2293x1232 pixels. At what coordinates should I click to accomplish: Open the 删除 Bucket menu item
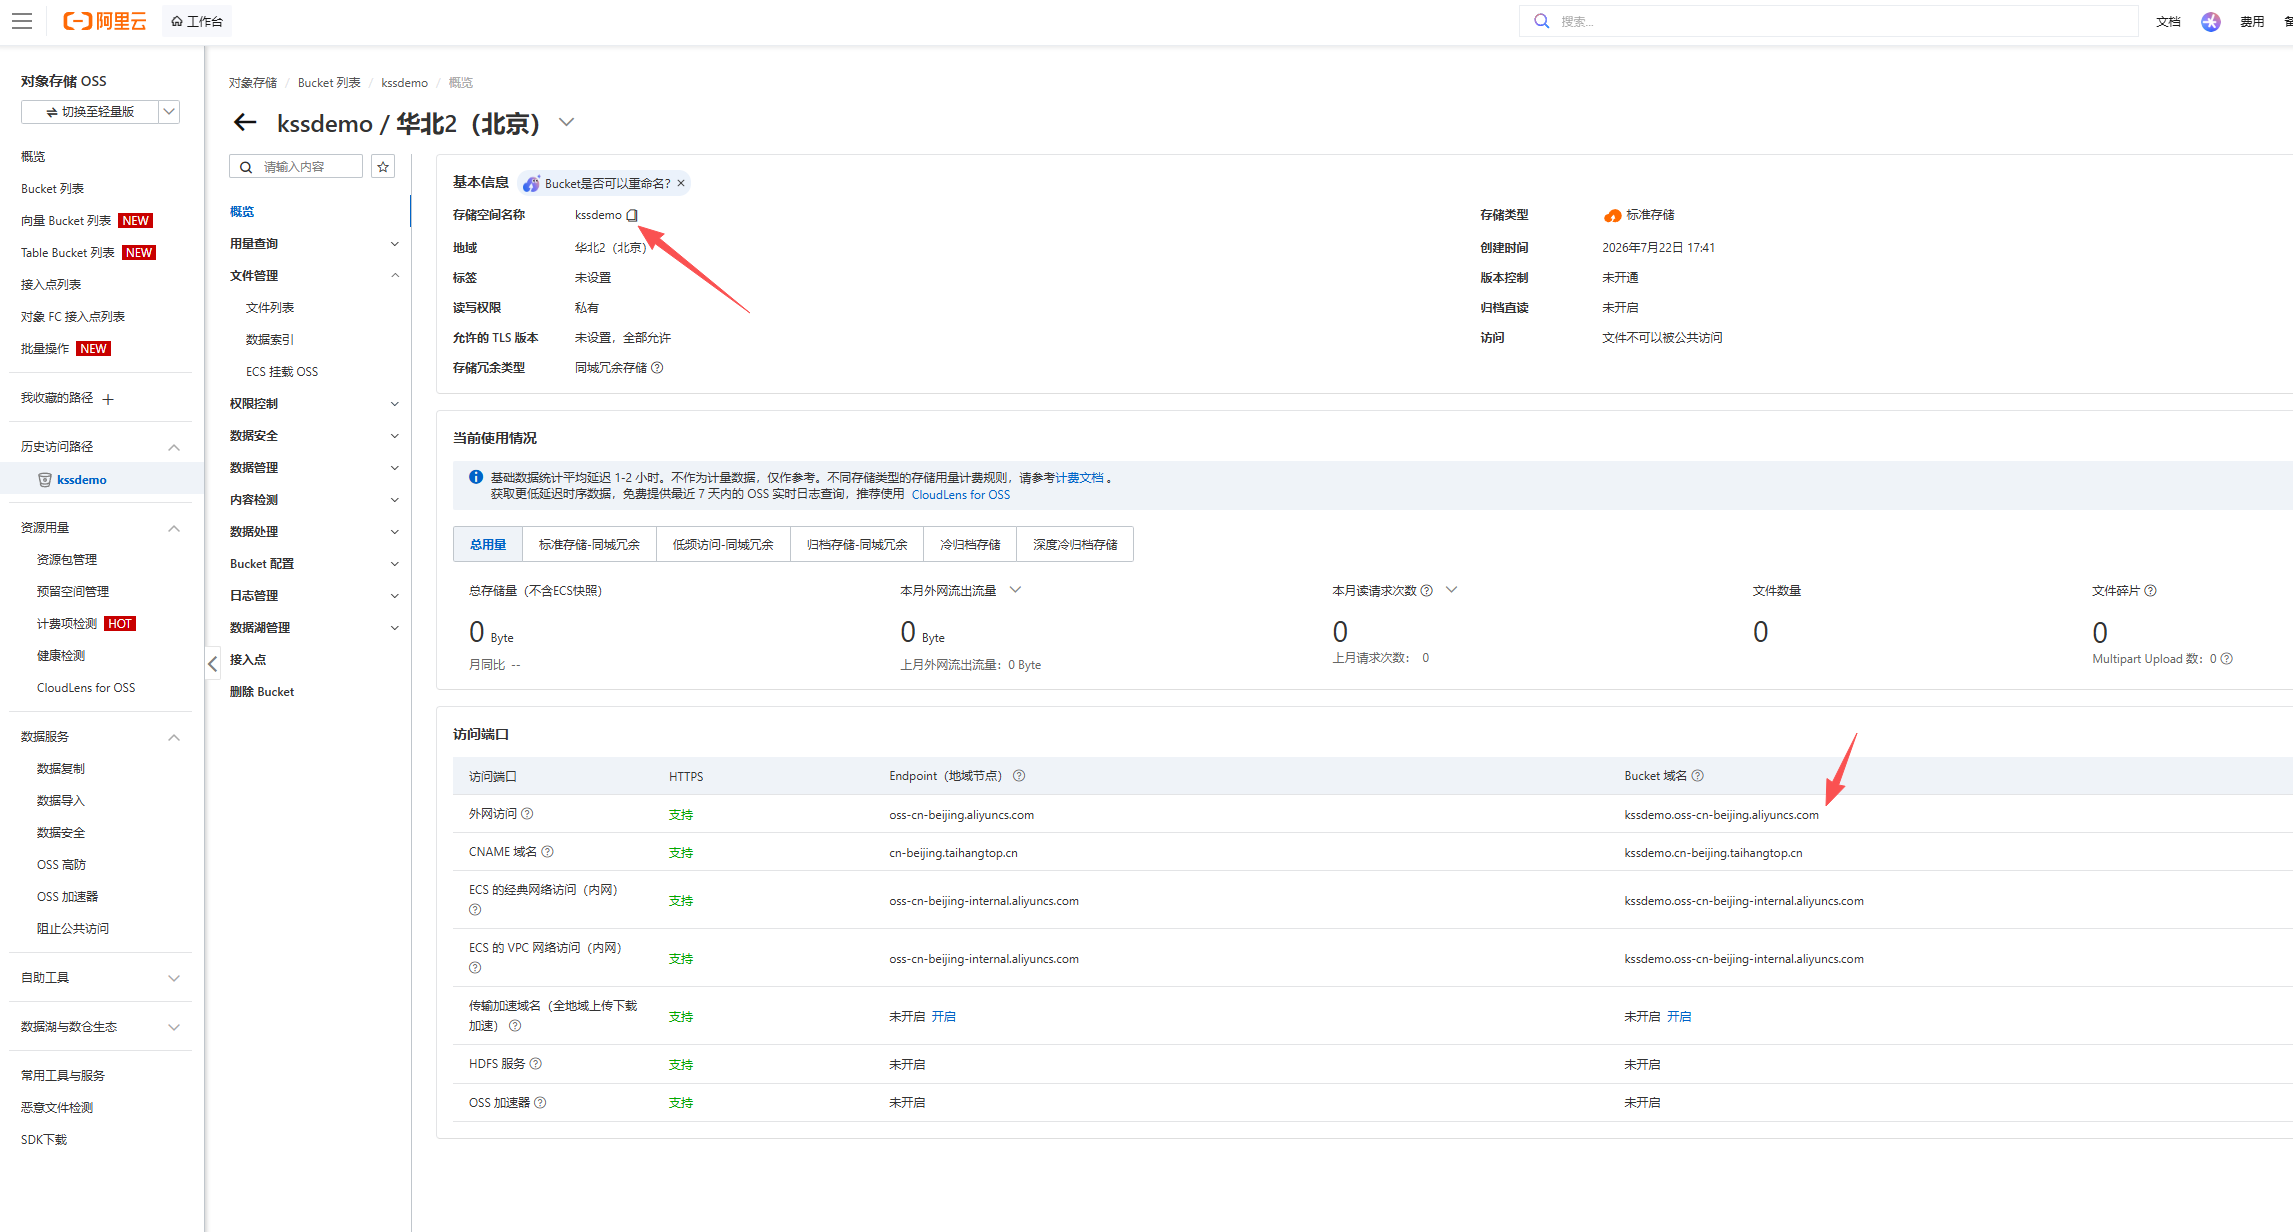pyautogui.click(x=262, y=692)
